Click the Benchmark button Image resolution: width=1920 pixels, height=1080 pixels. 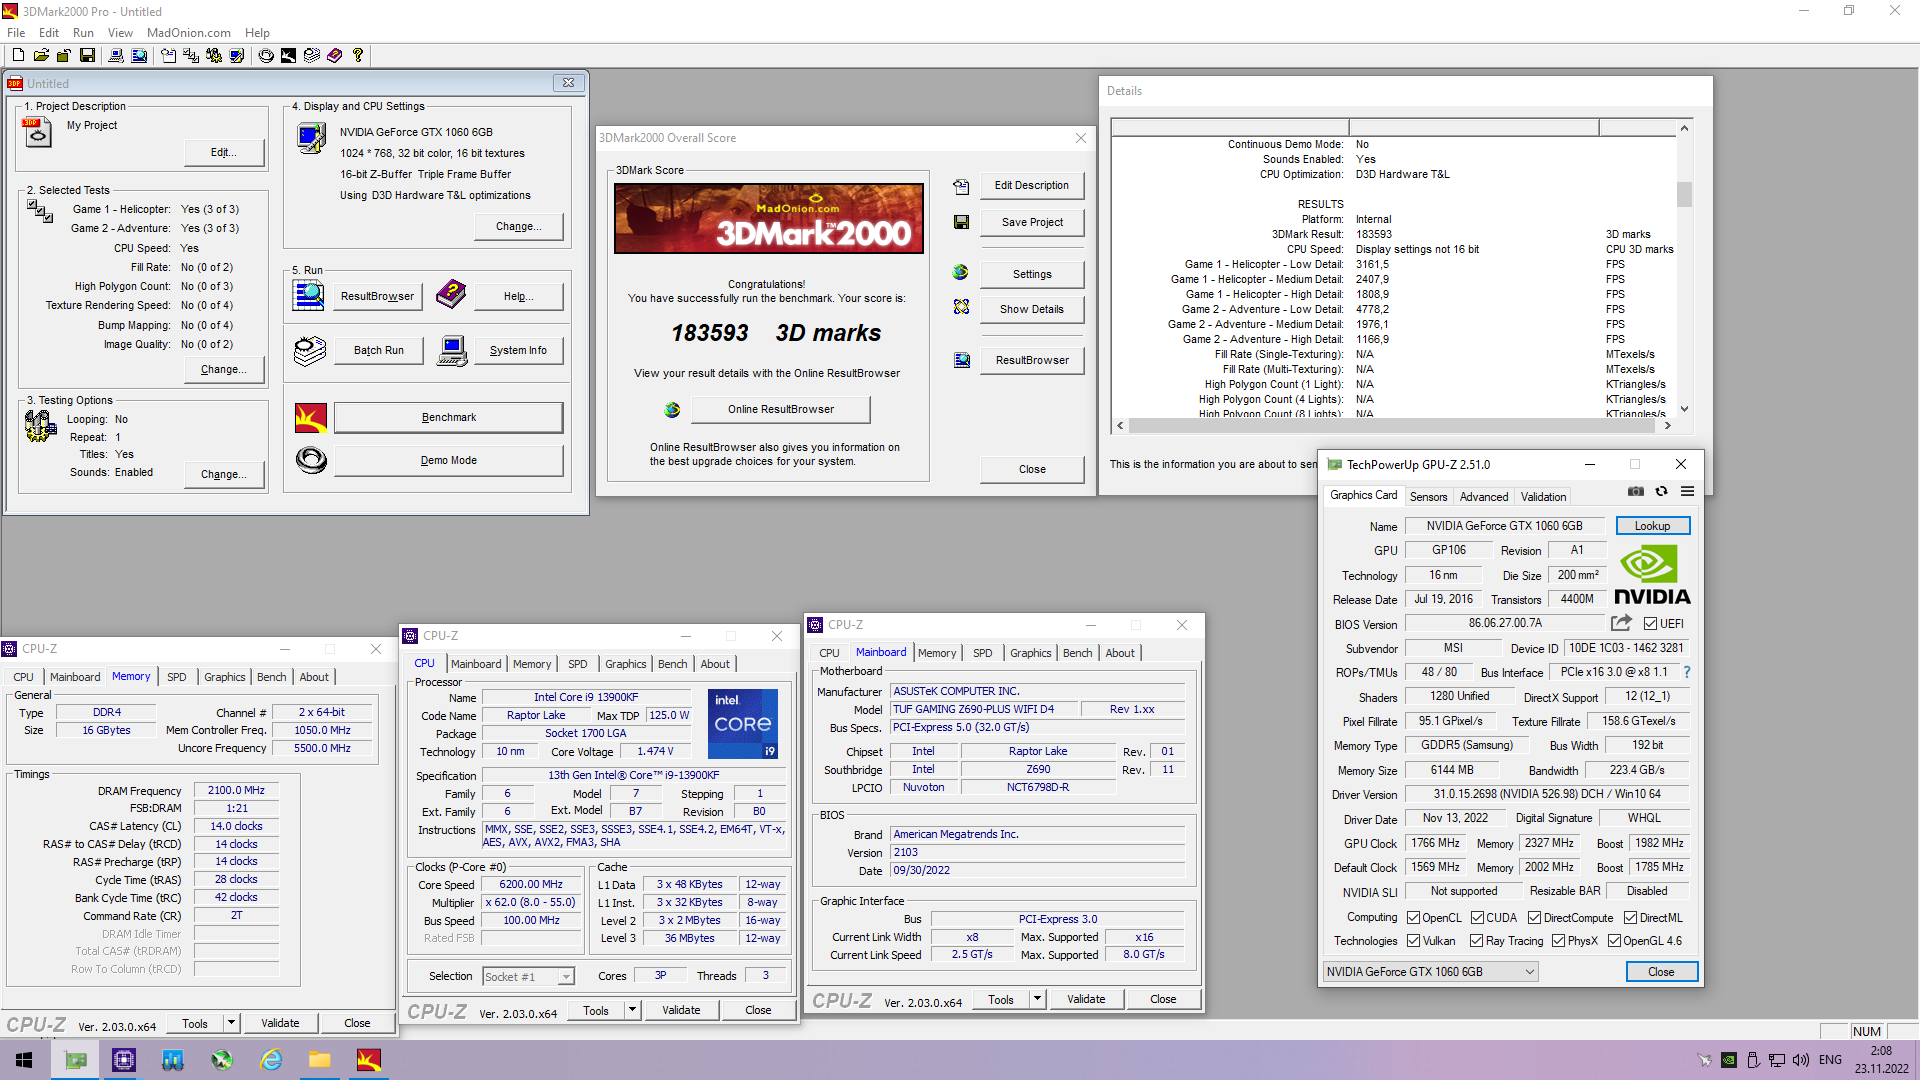[x=449, y=418]
